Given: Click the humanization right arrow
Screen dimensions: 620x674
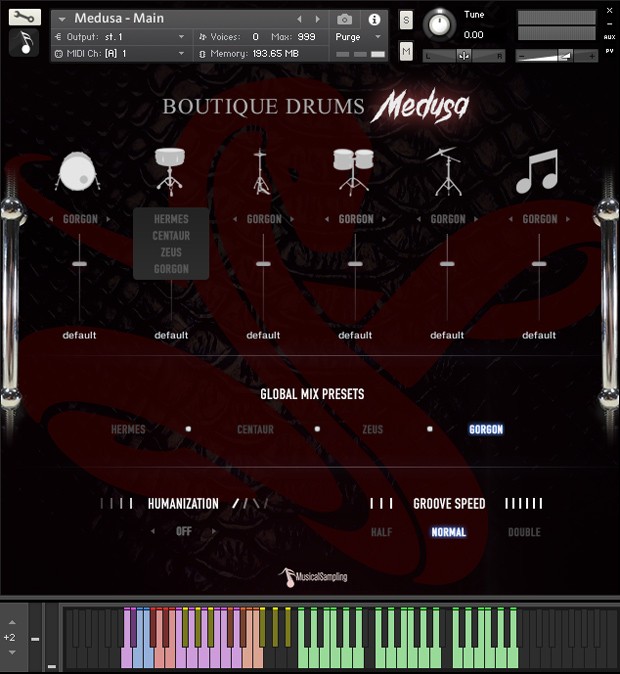Looking at the screenshot, I should pos(214,531).
